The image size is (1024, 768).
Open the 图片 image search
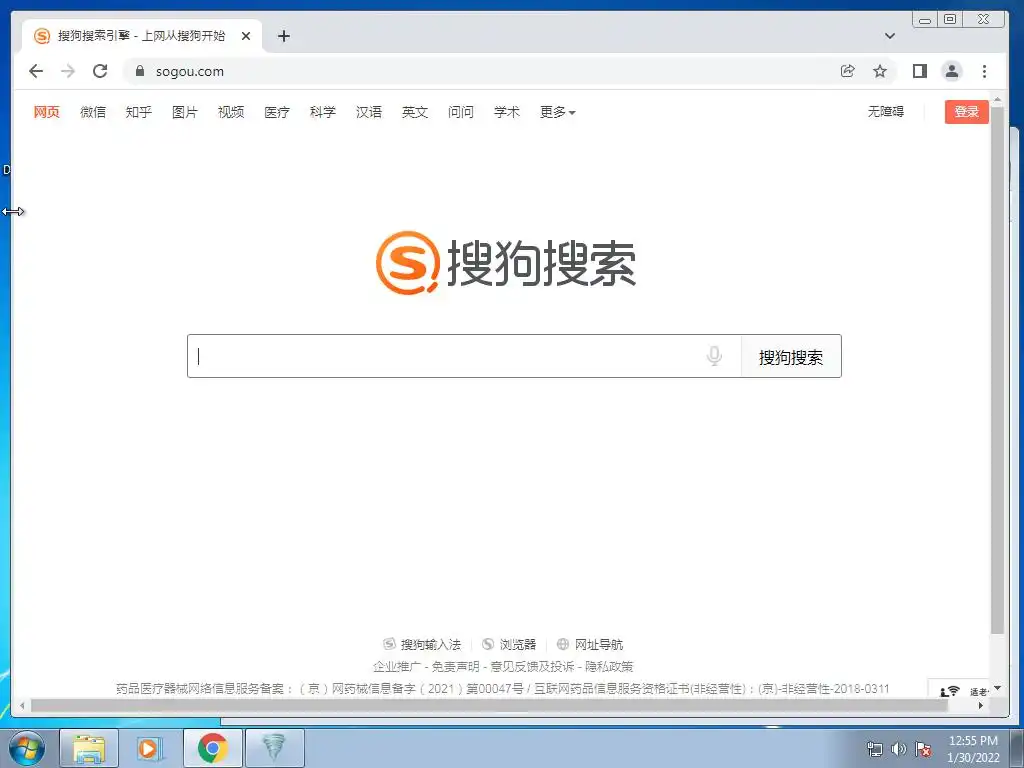[185, 112]
